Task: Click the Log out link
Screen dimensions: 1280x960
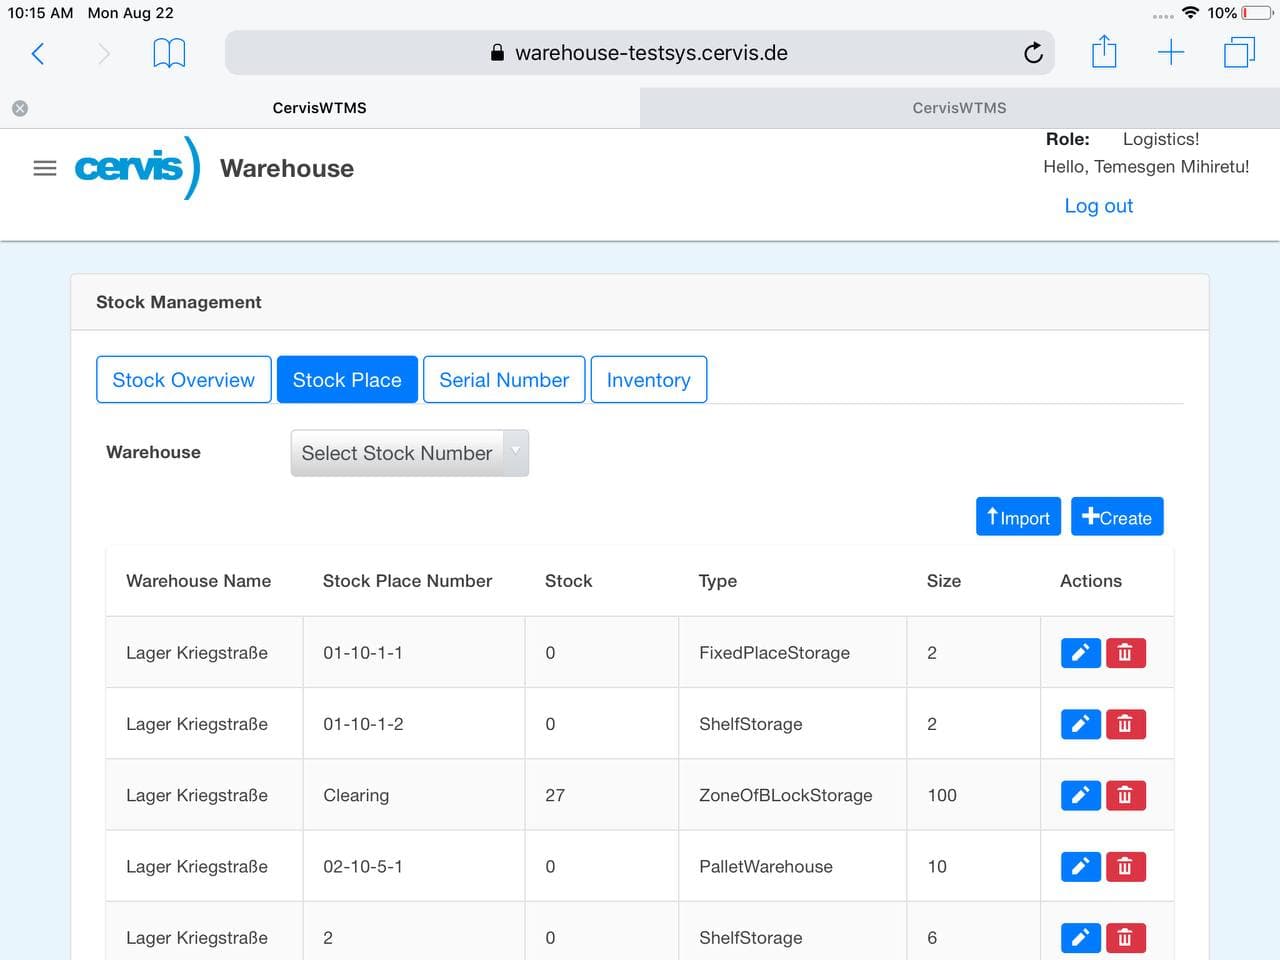Action: 1098,206
